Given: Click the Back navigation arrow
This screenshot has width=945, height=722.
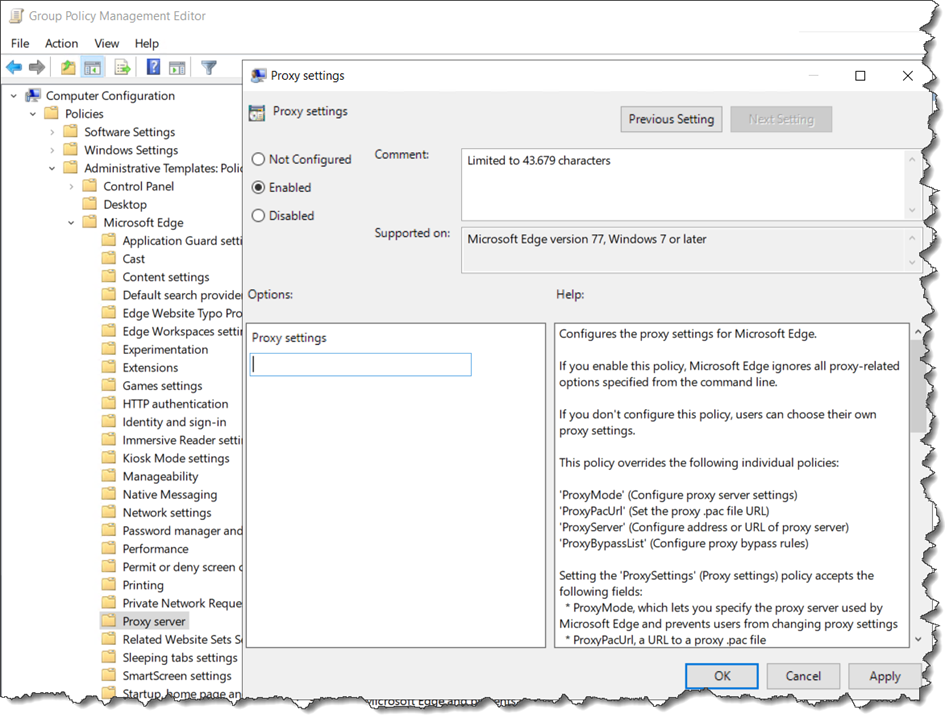Looking at the screenshot, I should click(13, 66).
